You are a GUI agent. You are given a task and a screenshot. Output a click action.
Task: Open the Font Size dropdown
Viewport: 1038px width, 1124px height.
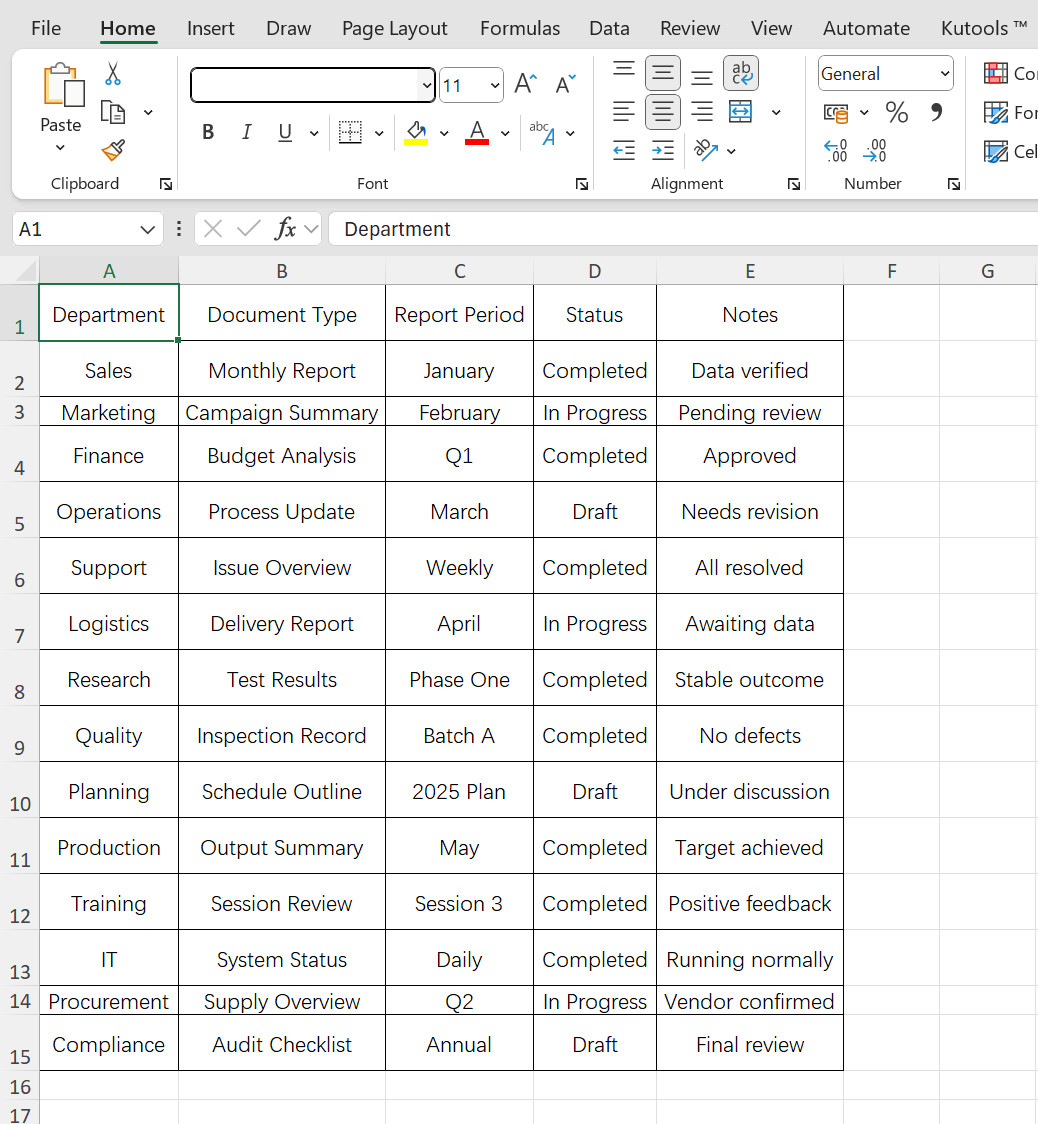496,85
